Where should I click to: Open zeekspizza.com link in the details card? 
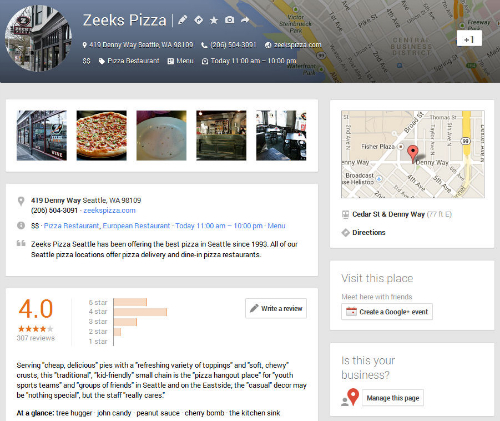tap(110, 210)
